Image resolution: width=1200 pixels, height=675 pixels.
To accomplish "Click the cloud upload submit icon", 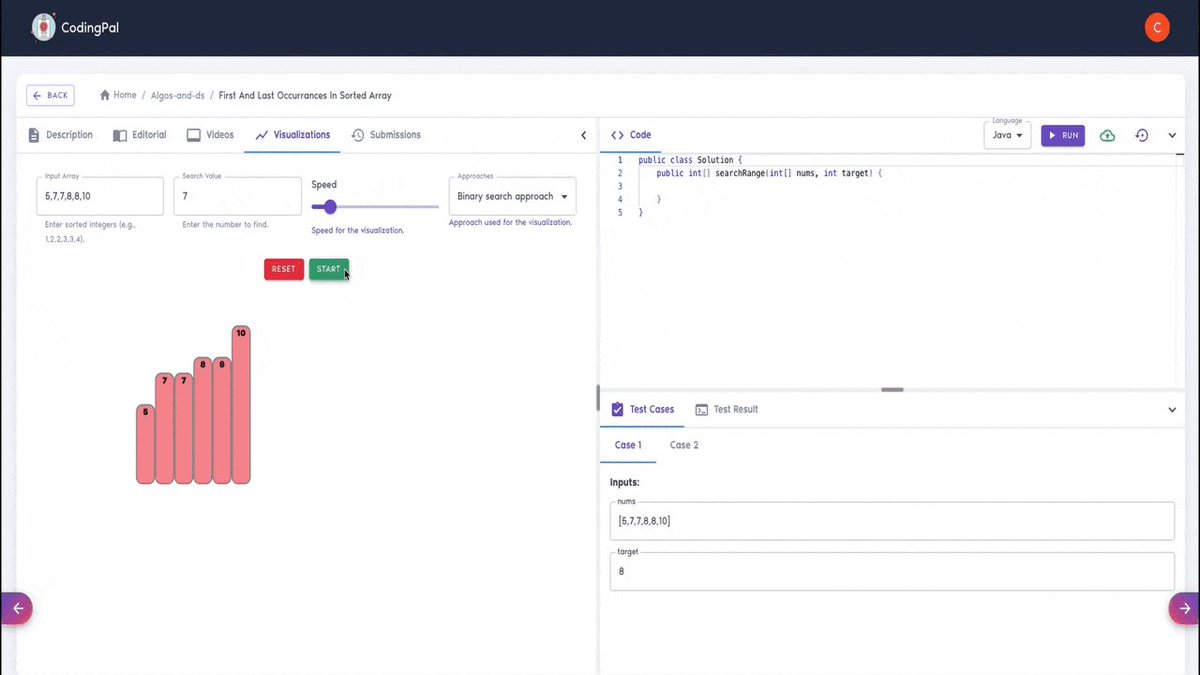I will pyautogui.click(x=1107, y=135).
